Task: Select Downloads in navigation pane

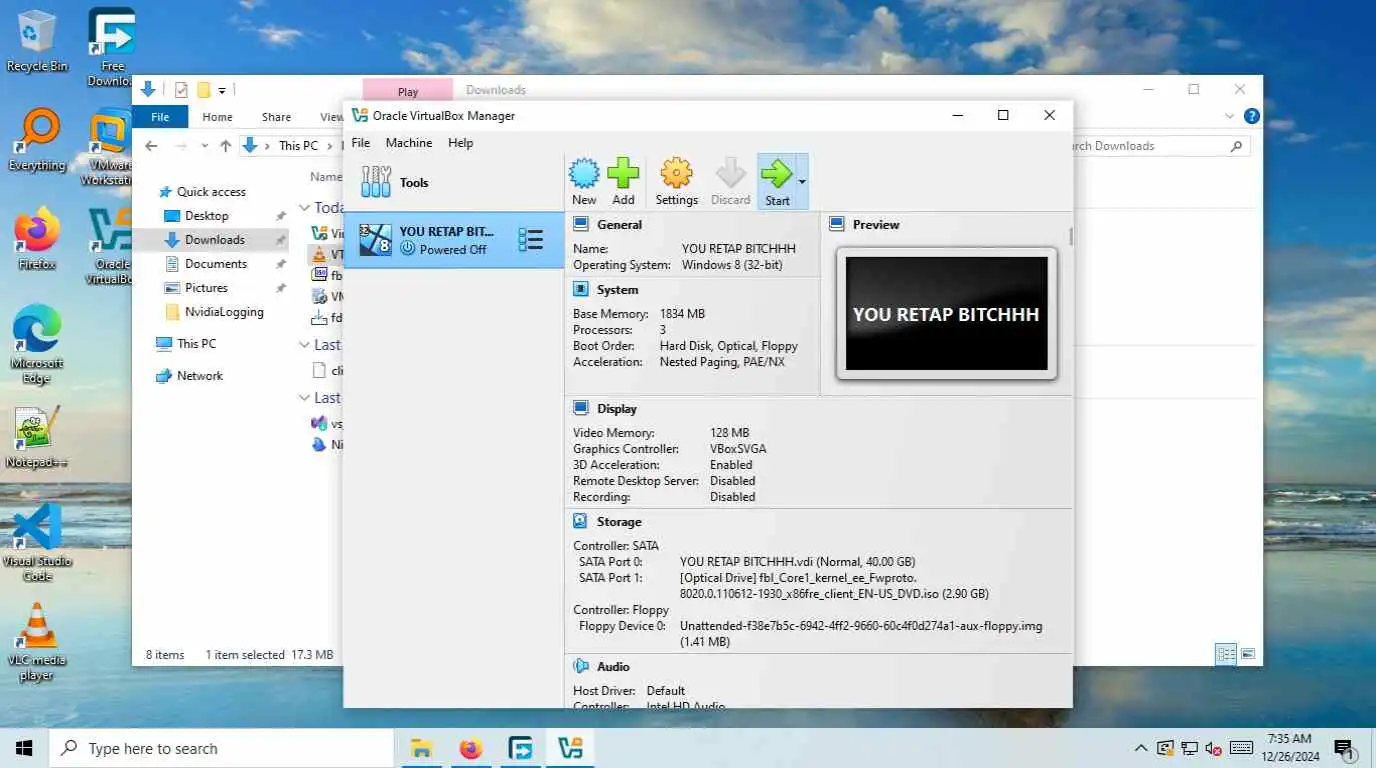Action: pyautogui.click(x=215, y=240)
